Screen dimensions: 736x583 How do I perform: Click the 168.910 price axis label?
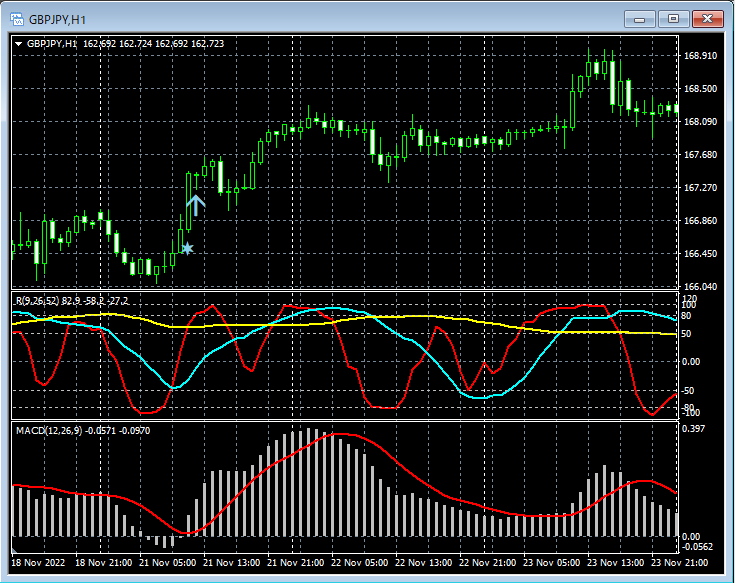click(700, 56)
